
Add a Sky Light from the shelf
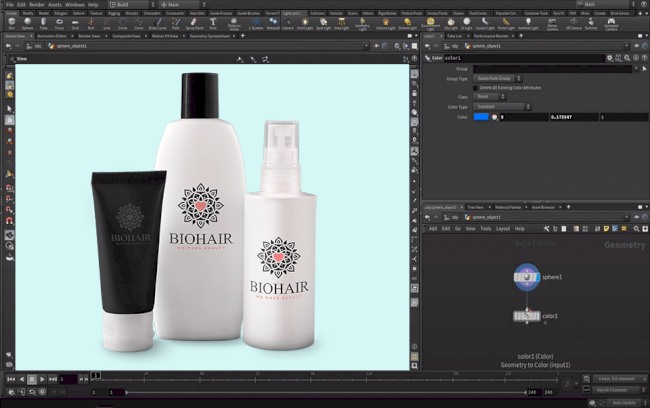pos(451,24)
